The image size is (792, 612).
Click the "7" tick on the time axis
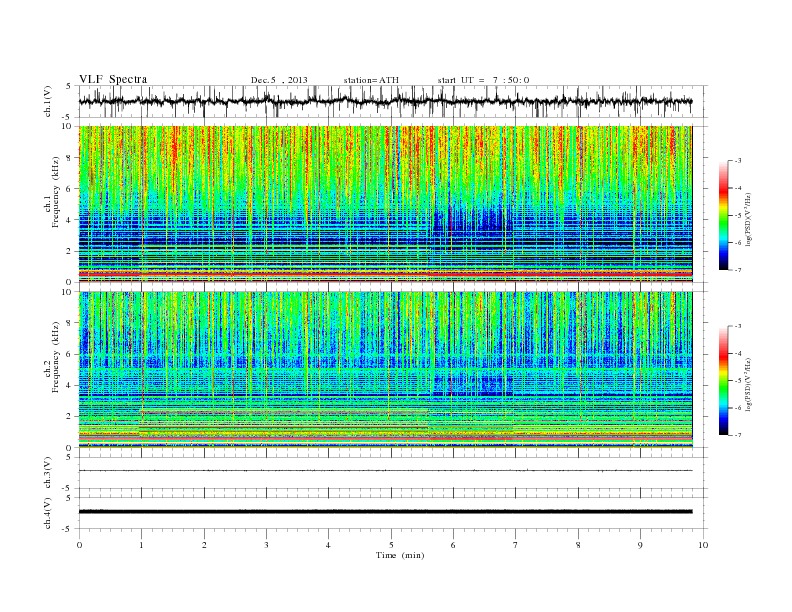[x=516, y=545]
